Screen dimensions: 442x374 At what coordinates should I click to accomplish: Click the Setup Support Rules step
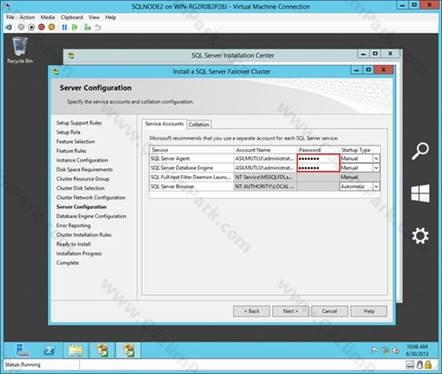coord(79,123)
